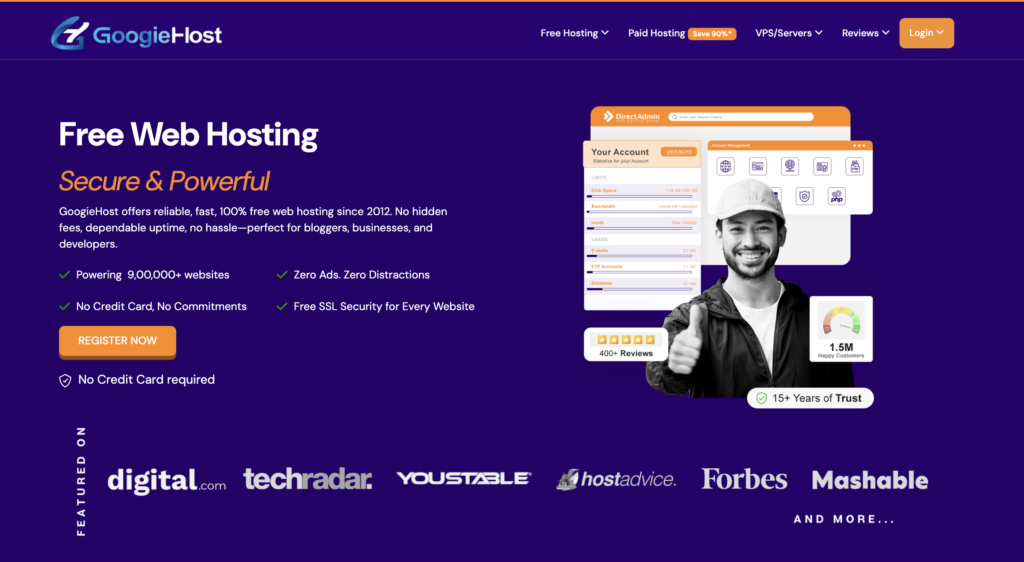Click the 15+ Years of Trust badge

click(810, 398)
